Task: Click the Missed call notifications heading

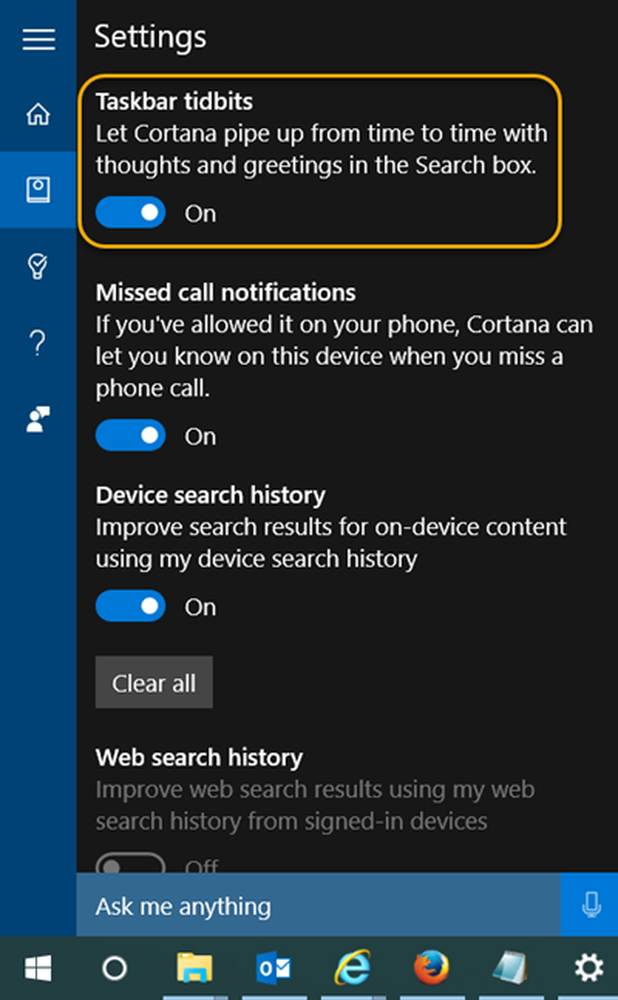Action: tap(226, 293)
